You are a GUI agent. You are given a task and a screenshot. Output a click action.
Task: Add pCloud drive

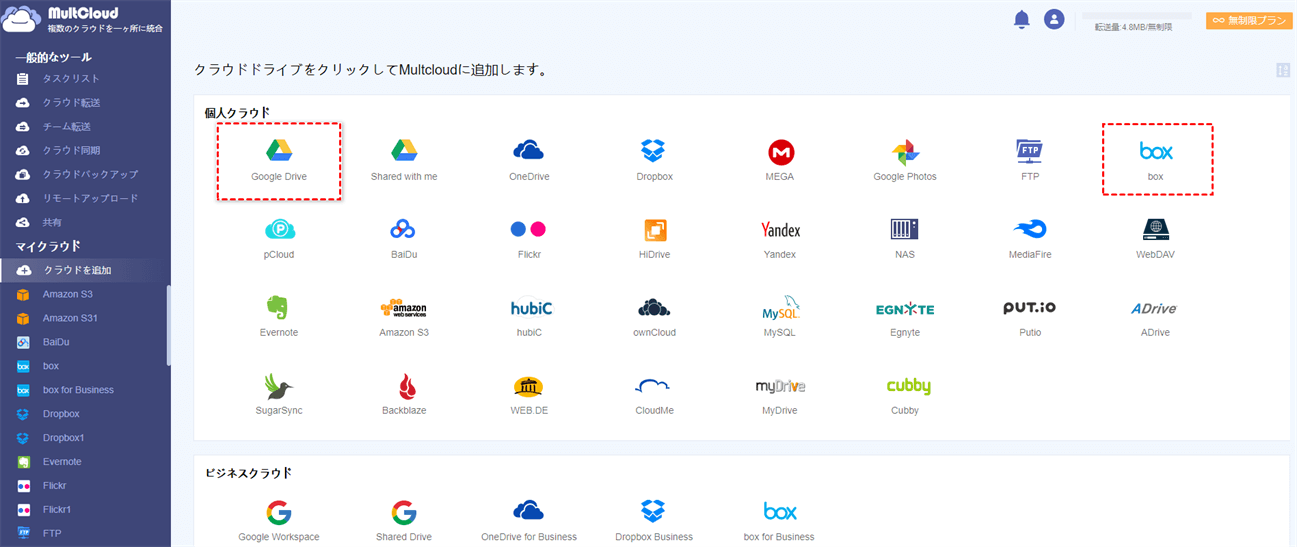pos(279,239)
